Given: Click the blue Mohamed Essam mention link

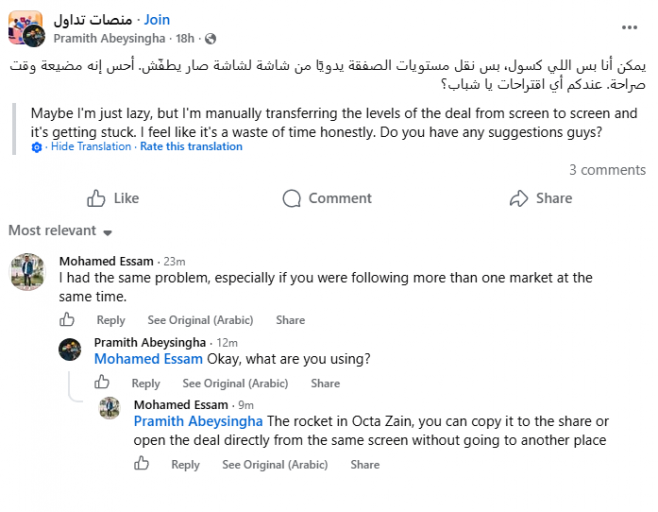Looking at the screenshot, I should coord(148,359).
